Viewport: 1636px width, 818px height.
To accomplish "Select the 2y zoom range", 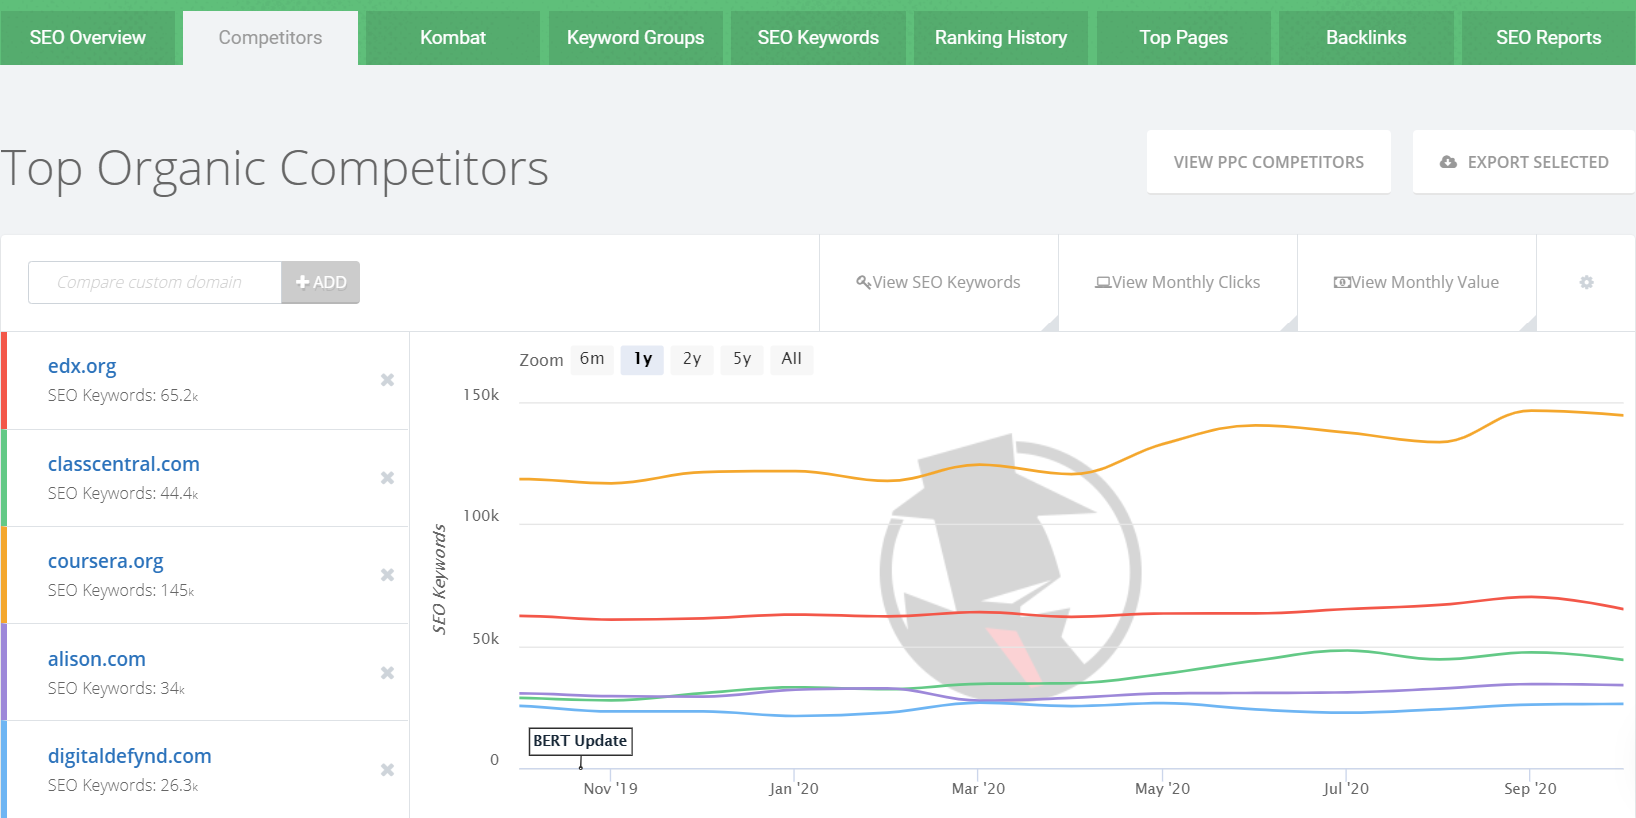I will [692, 359].
